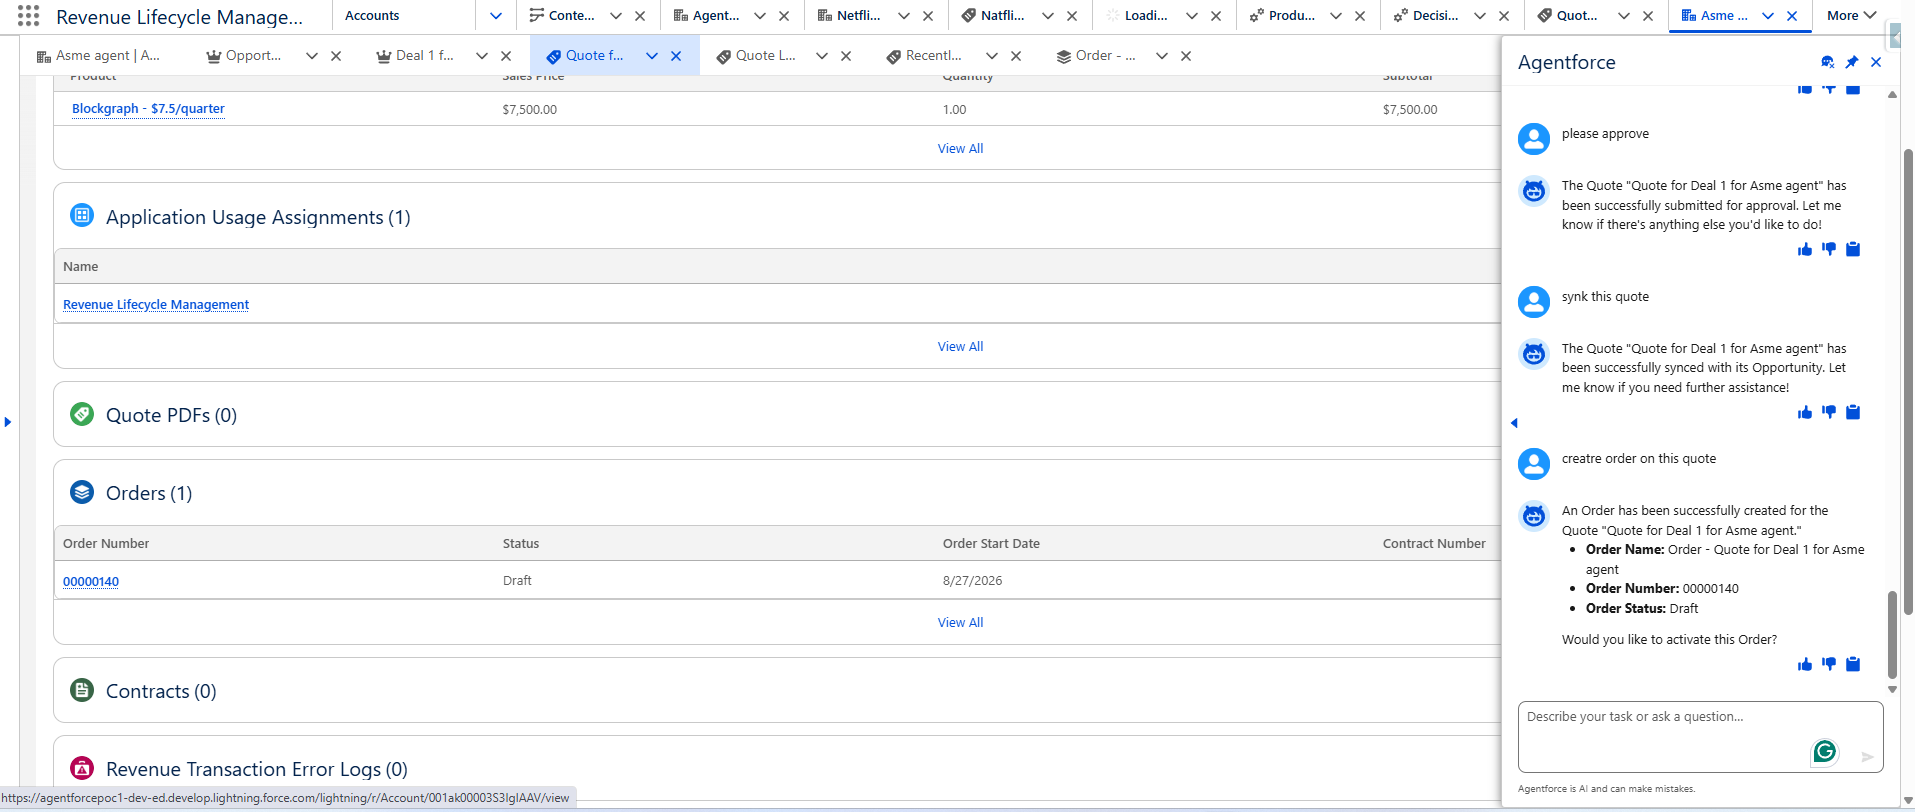The height and width of the screenshot is (812, 1915).
Task: Open dropdown chevron of the Conte... tab
Action: 616,16
